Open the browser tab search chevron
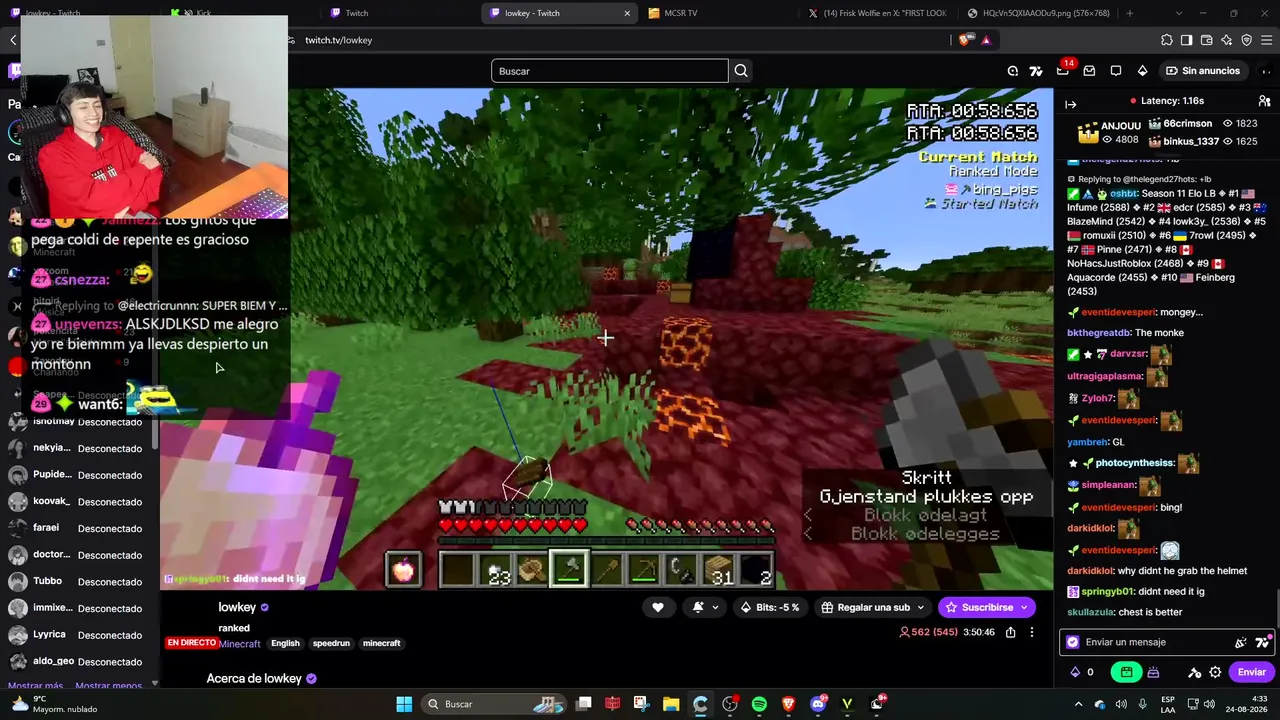Viewport: 1280px width, 720px height. point(1179,13)
